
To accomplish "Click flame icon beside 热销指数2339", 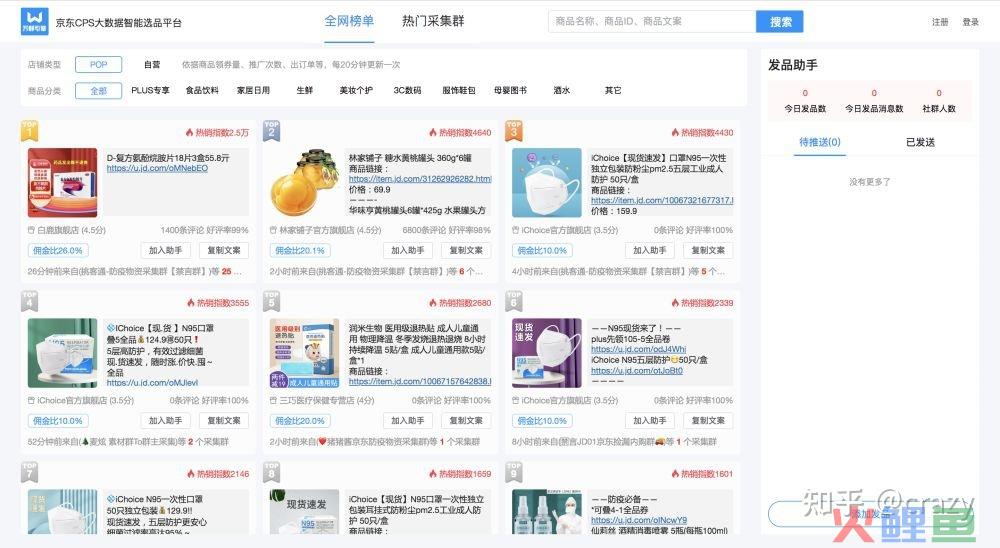I will pos(675,303).
